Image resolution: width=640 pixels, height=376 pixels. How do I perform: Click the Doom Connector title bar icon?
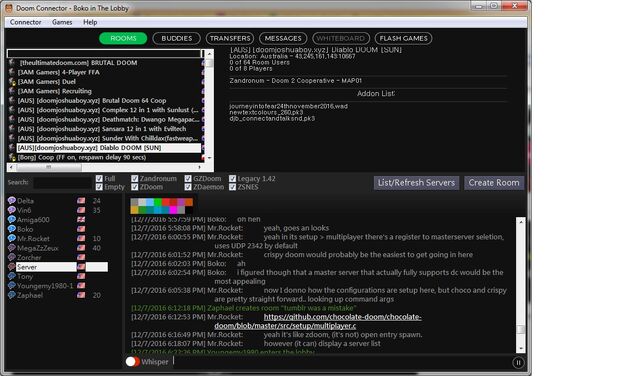click(9, 8)
